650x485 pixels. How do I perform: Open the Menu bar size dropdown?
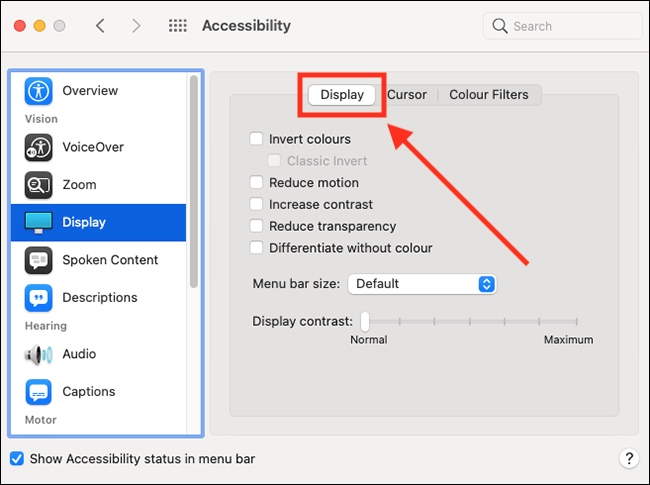tap(422, 284)
